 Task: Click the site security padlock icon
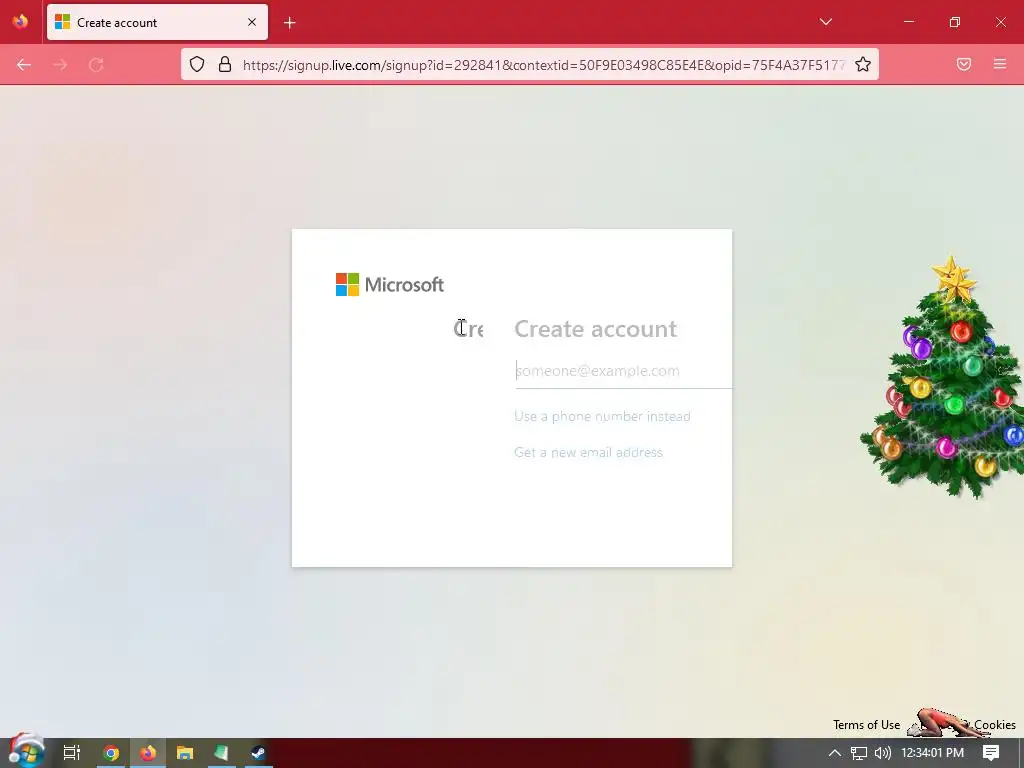pyautogui.click(x=225, y=64)
